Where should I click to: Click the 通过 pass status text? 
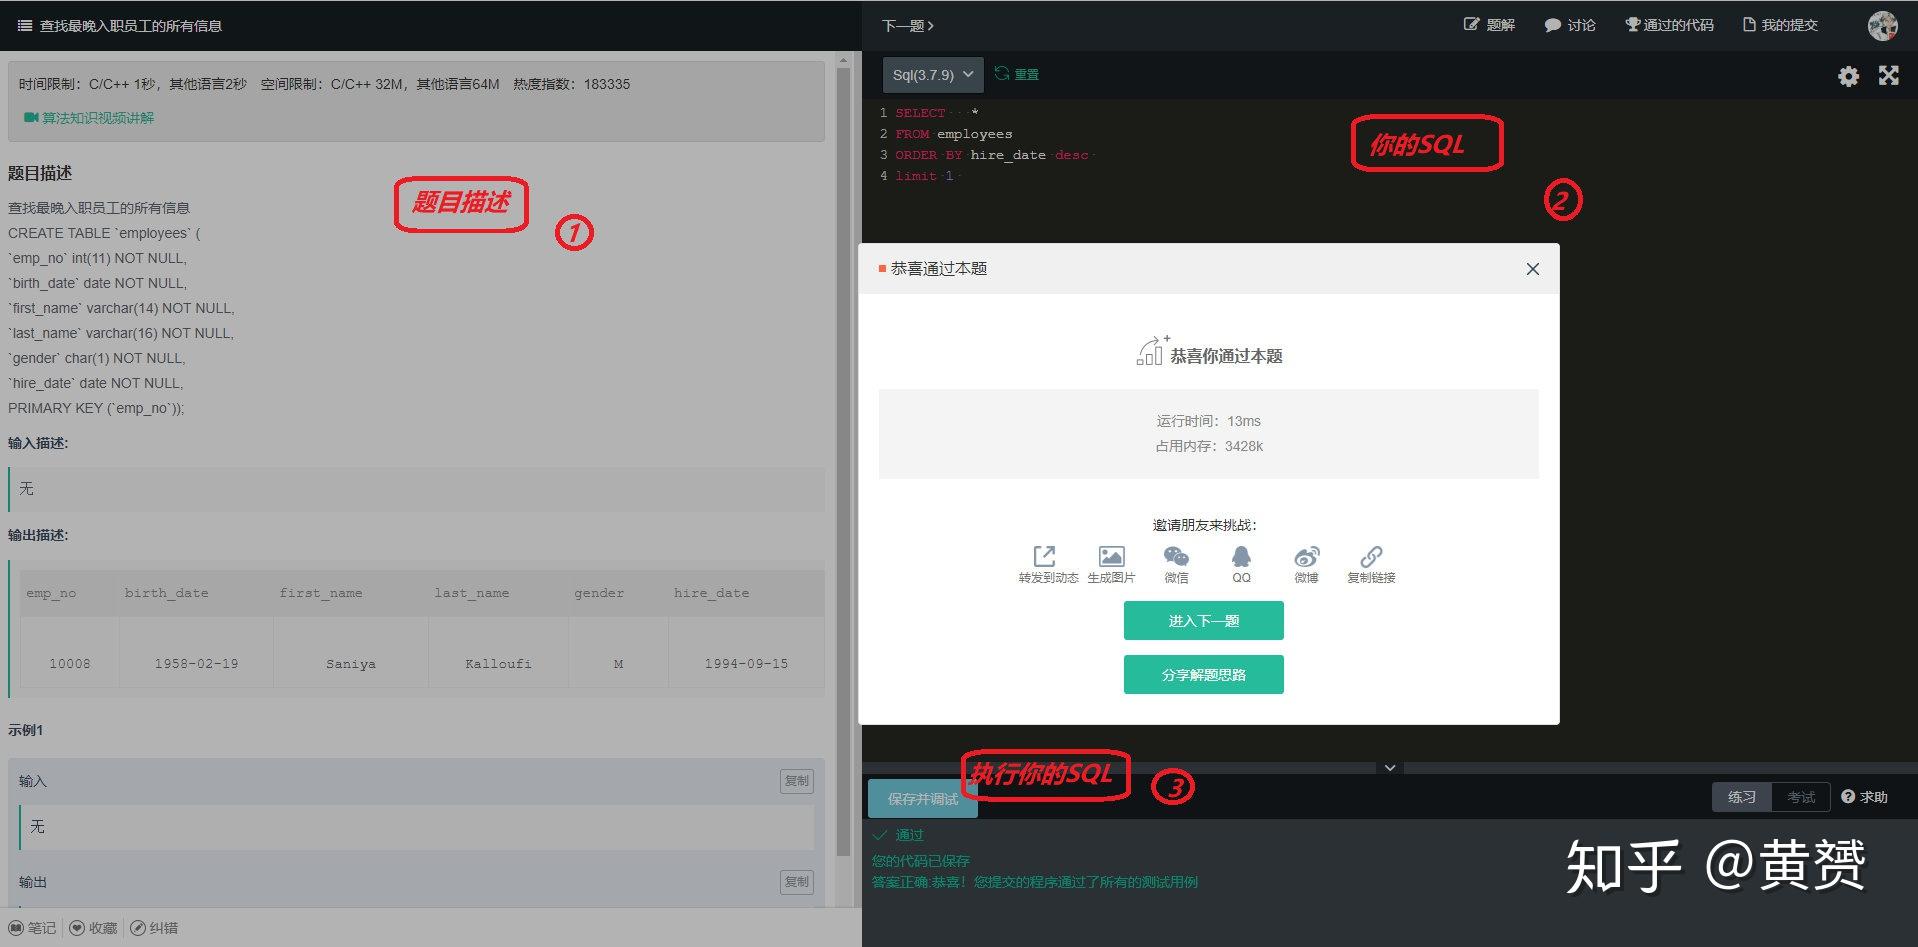910,835
